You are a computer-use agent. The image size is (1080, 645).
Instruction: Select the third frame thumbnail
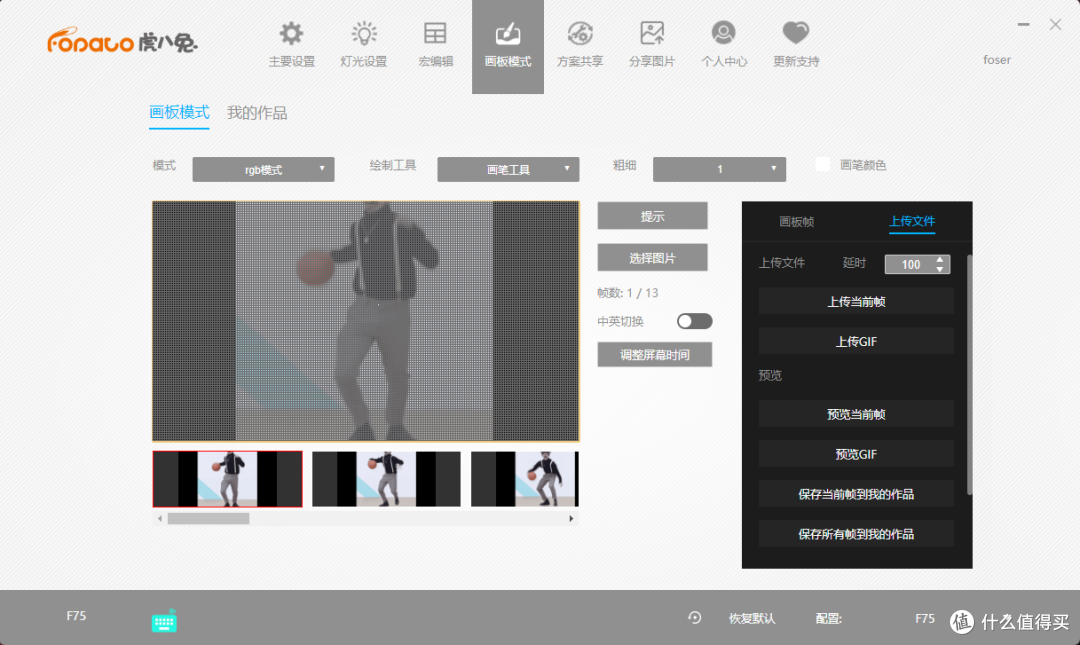(525, 479)
